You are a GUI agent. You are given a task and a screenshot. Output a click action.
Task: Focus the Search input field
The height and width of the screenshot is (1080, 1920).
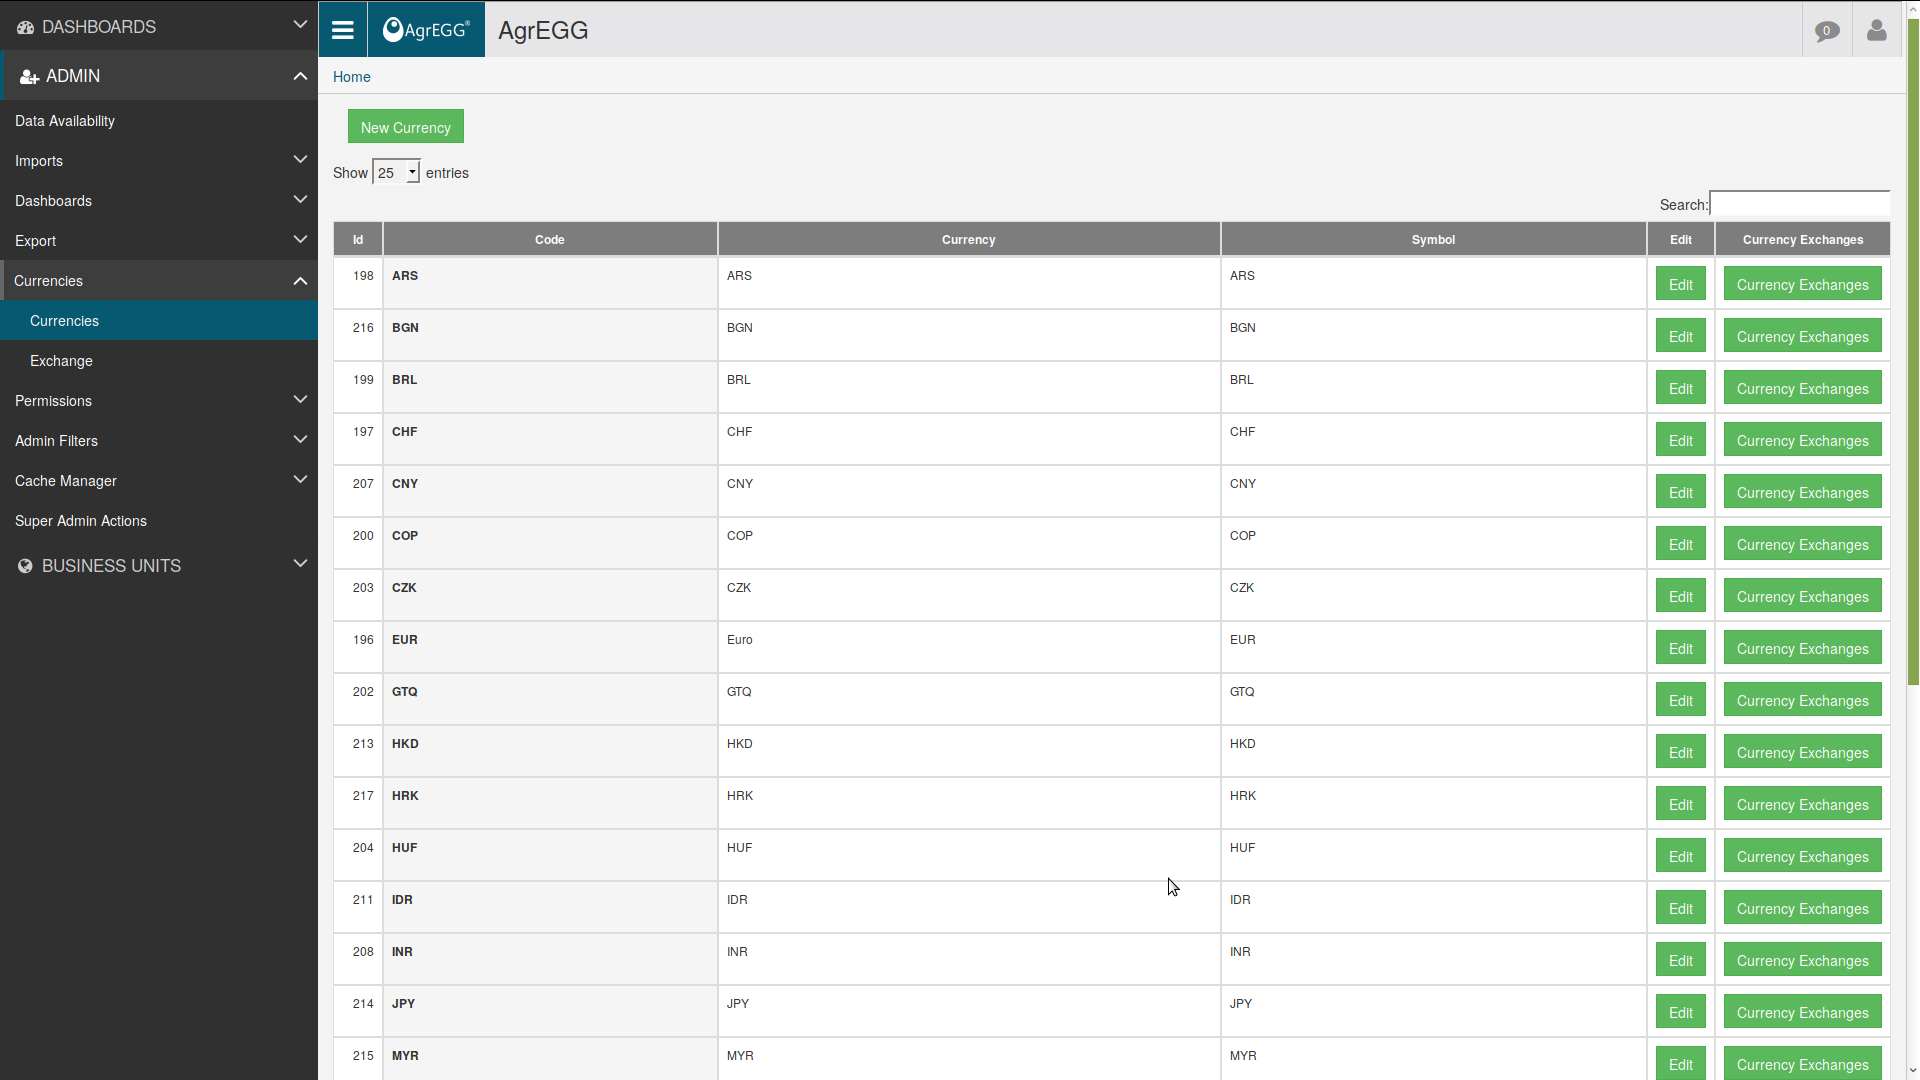(x=1800, y=204)
